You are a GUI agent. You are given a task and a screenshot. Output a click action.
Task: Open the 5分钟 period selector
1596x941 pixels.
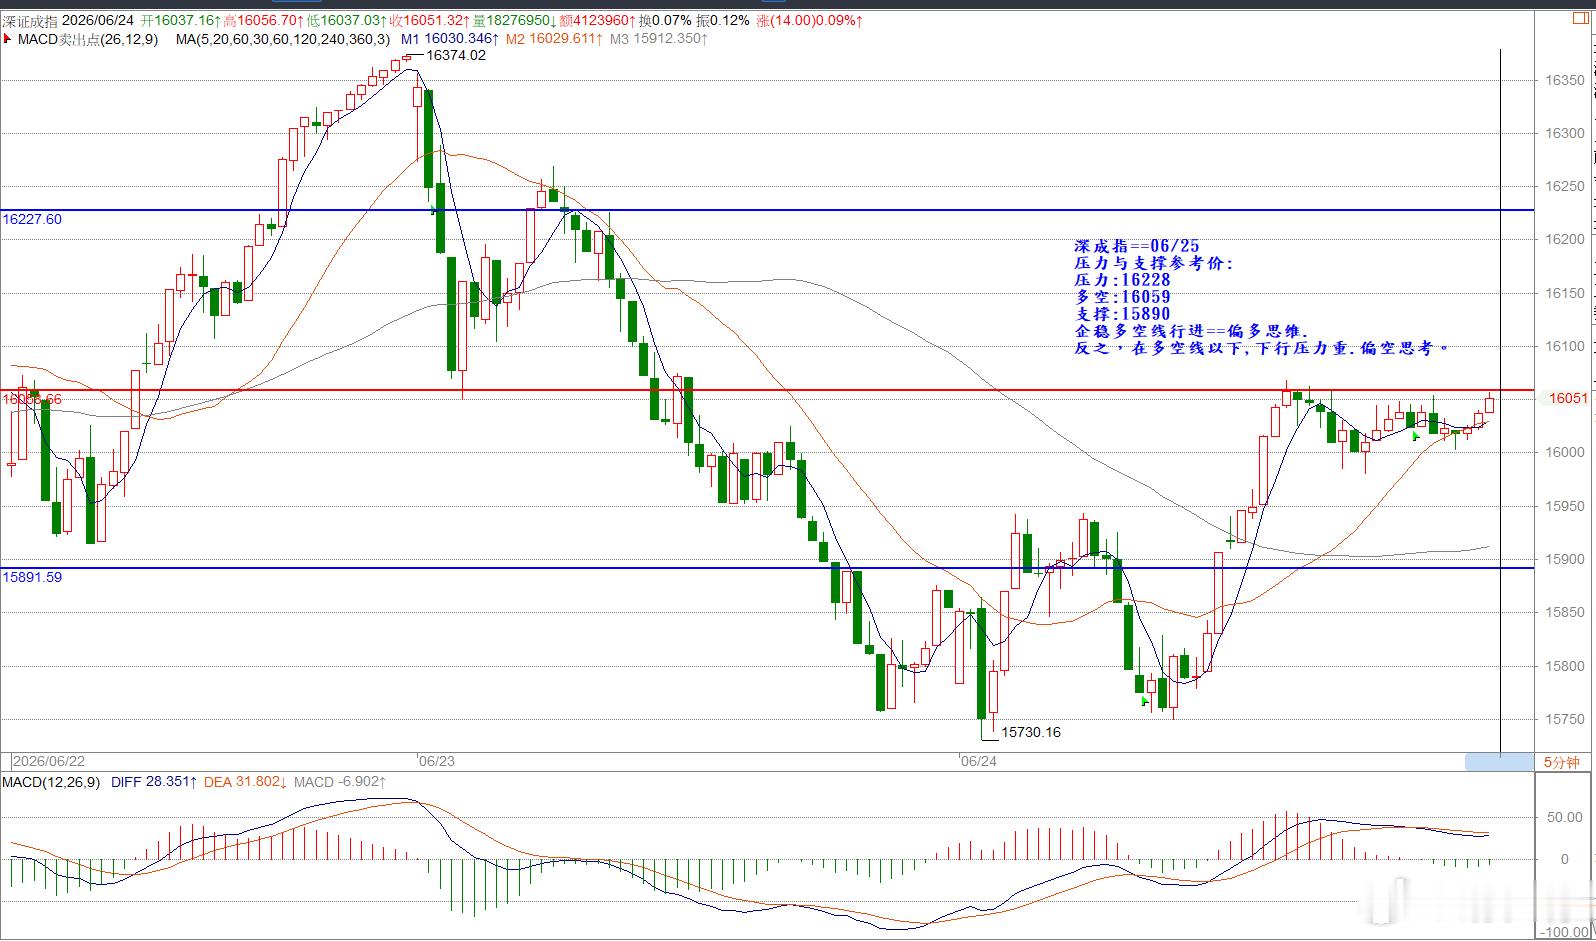click(x=1561, y=762)
